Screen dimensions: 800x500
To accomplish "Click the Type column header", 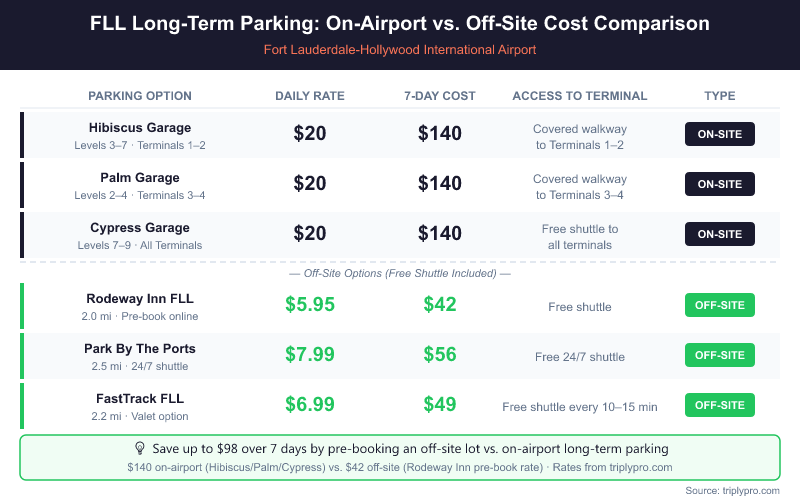I will 719,96.
